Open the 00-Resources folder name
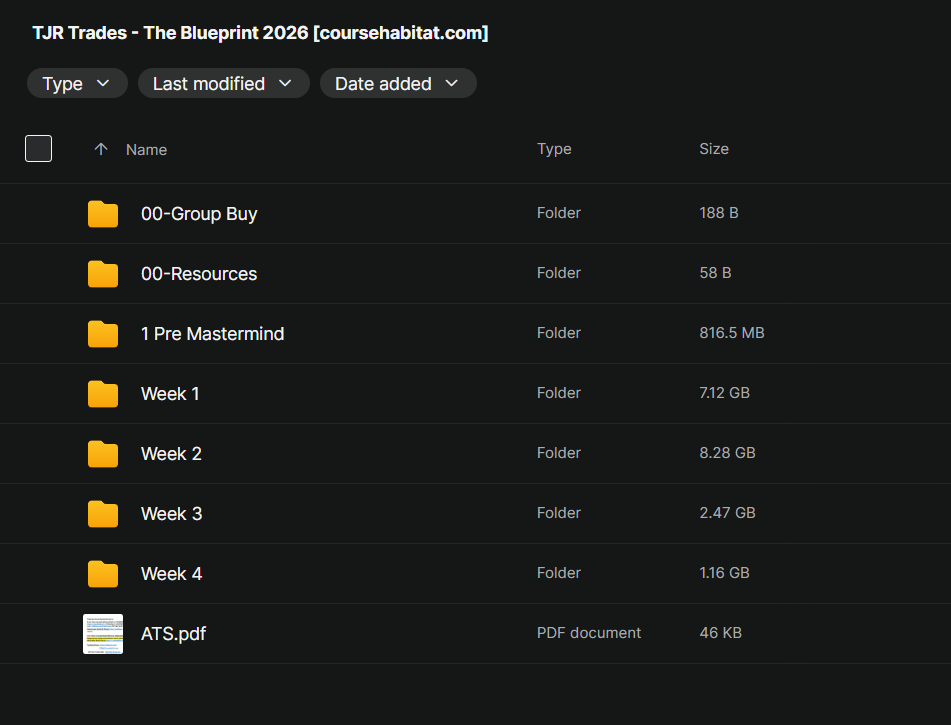Screen dimensions: 951x725 [199, 274]
